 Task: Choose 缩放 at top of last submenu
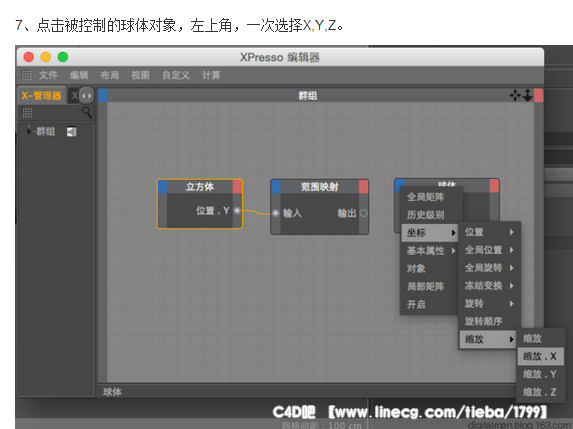540,338
